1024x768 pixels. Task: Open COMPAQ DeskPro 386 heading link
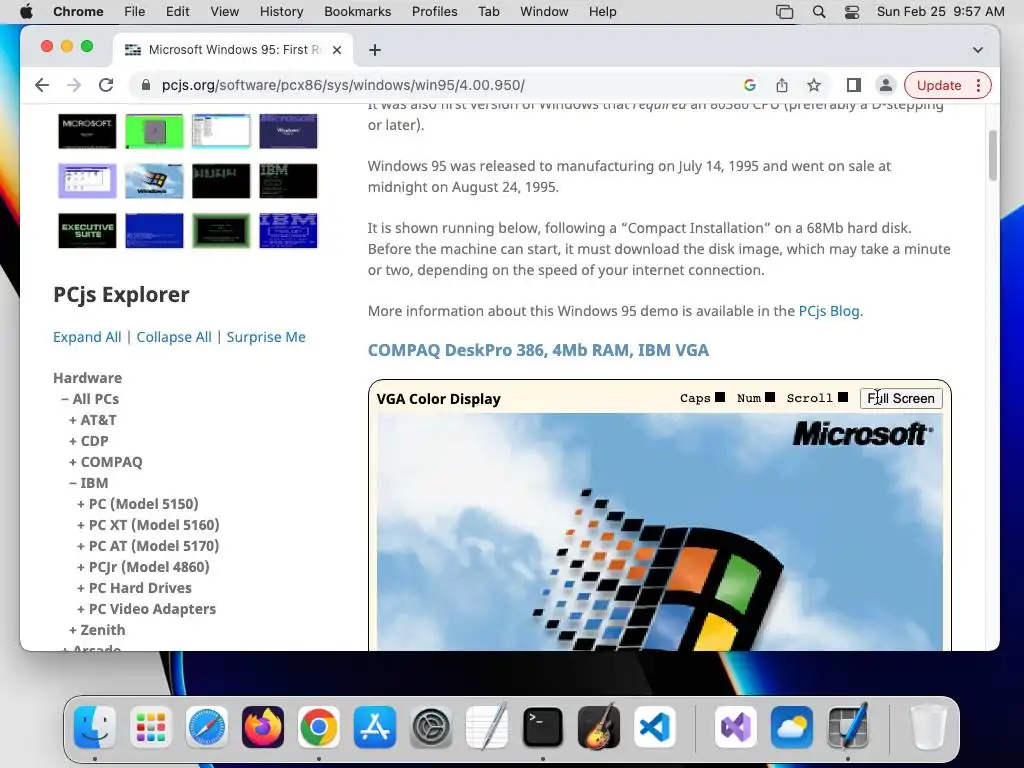(x=538, y=350)
